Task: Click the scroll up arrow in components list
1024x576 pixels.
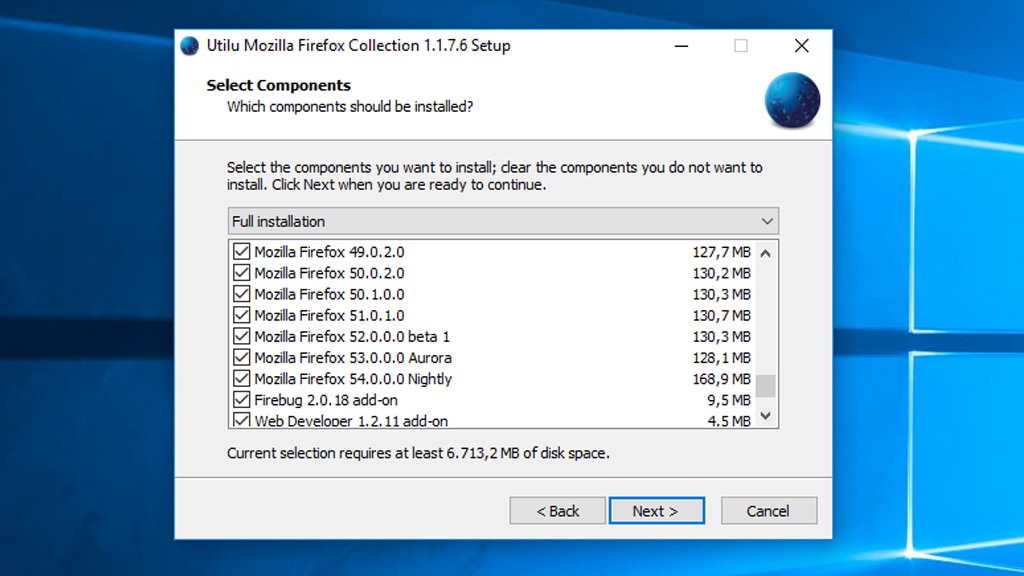Action: pos(765,253)
